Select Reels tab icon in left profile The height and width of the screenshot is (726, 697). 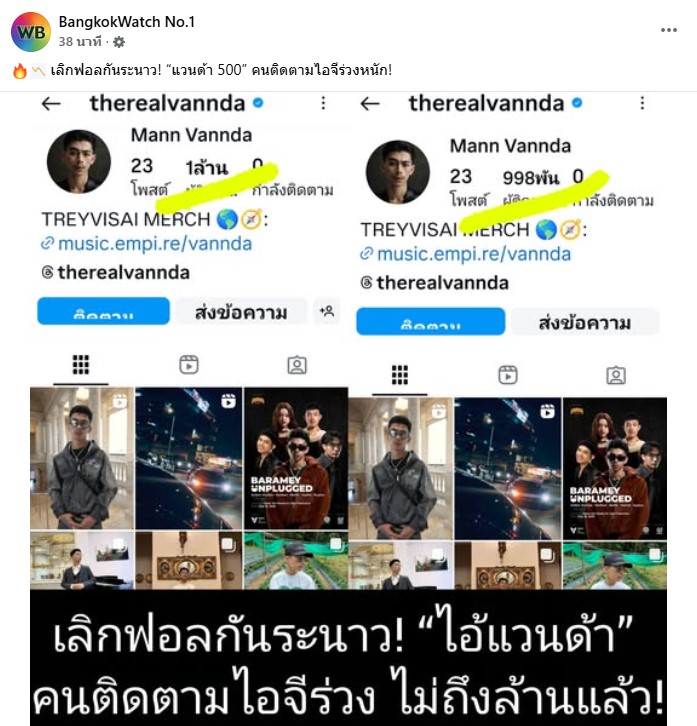point(189,365)
